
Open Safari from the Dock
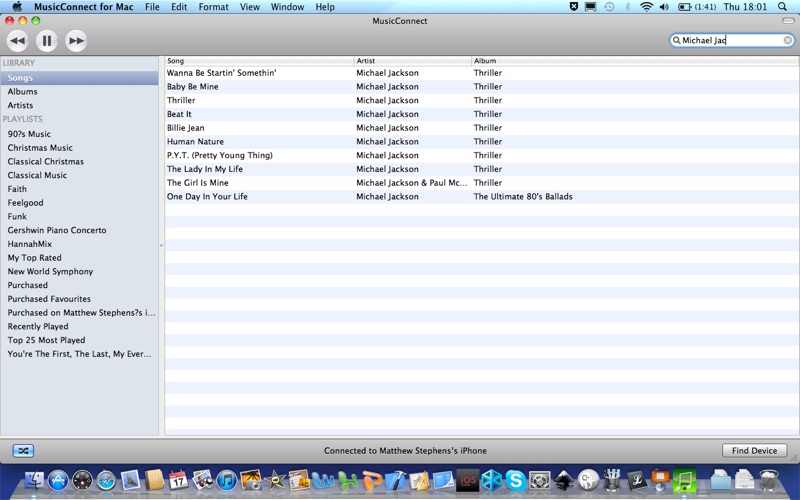[x=106, y=480]
